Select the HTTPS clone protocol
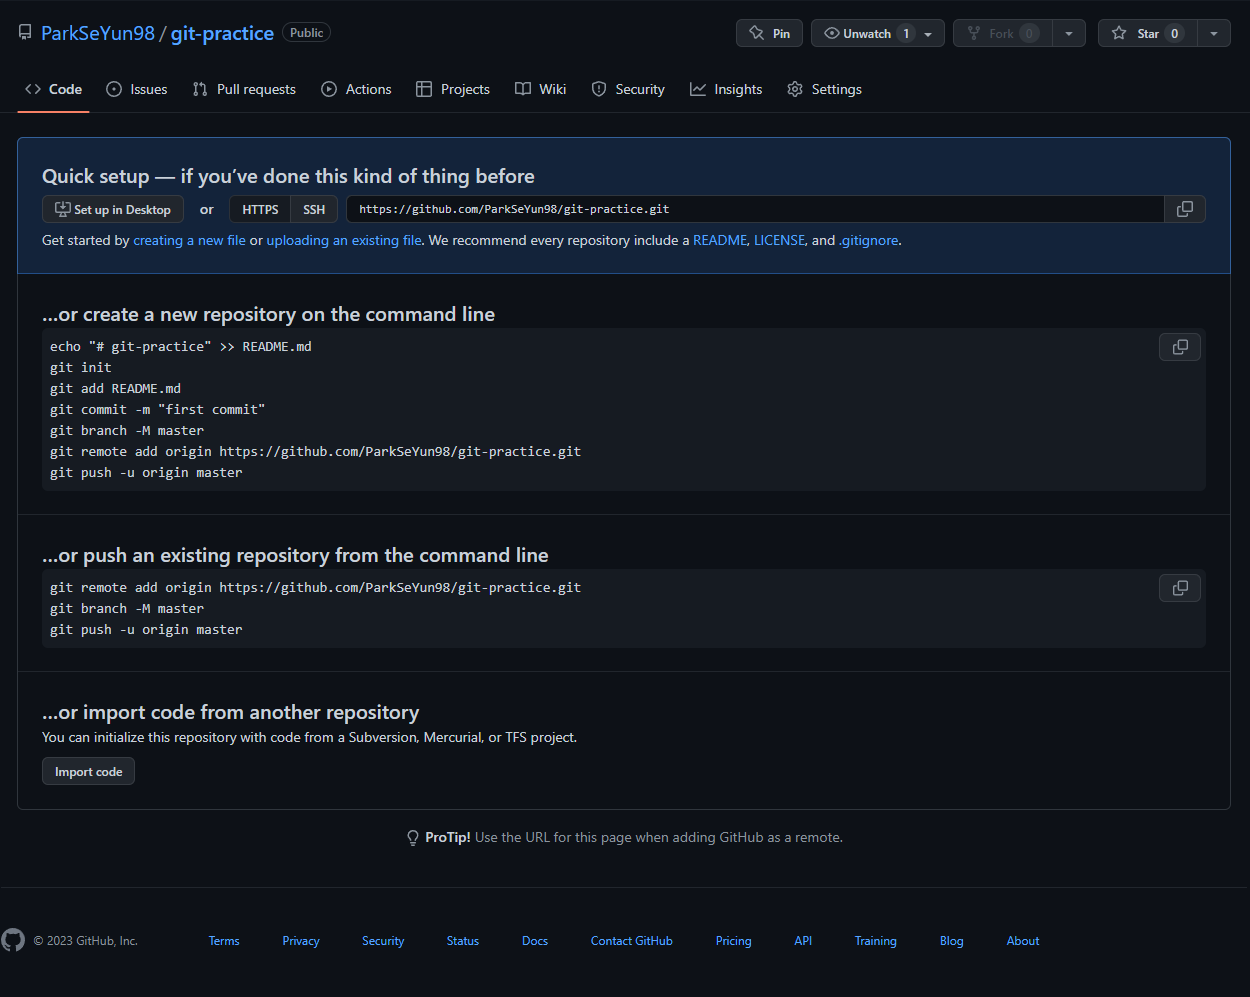The width and height of the screenshot is (1250, 997). [x=260, y=209]
